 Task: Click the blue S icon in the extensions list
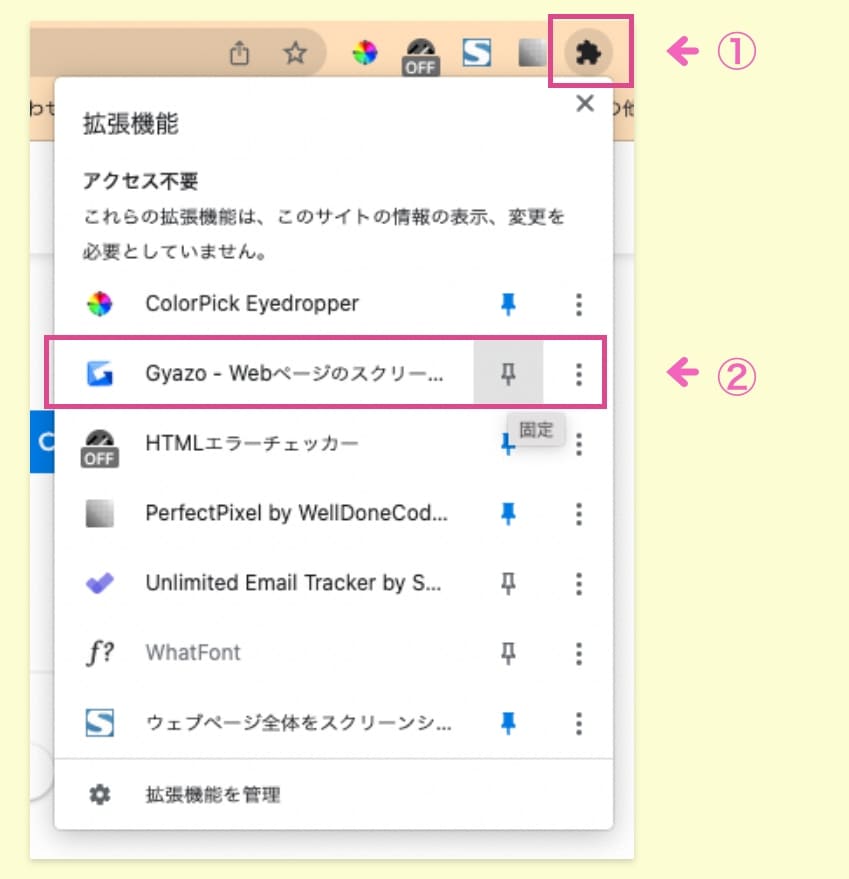click(x=100, y=723)
